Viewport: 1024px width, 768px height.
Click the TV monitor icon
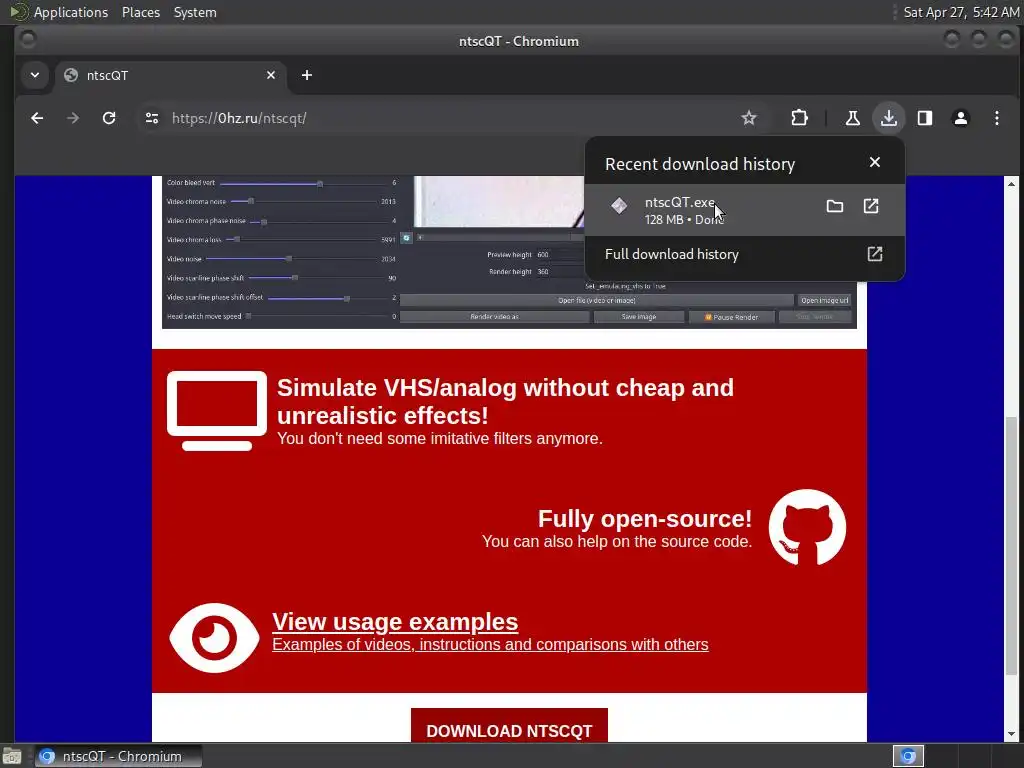point(217,411)
